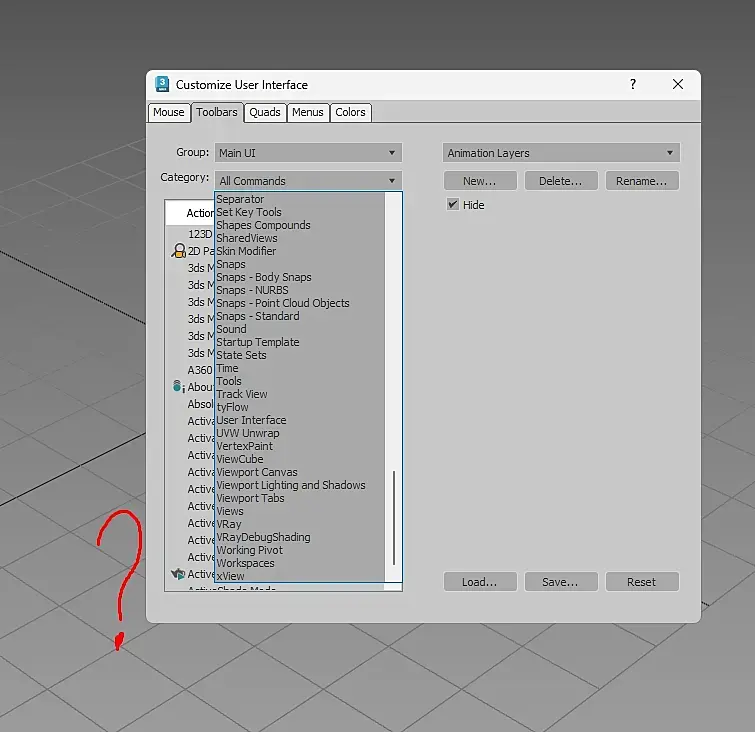Select Snaps - Standard category

tap(300, 316)
